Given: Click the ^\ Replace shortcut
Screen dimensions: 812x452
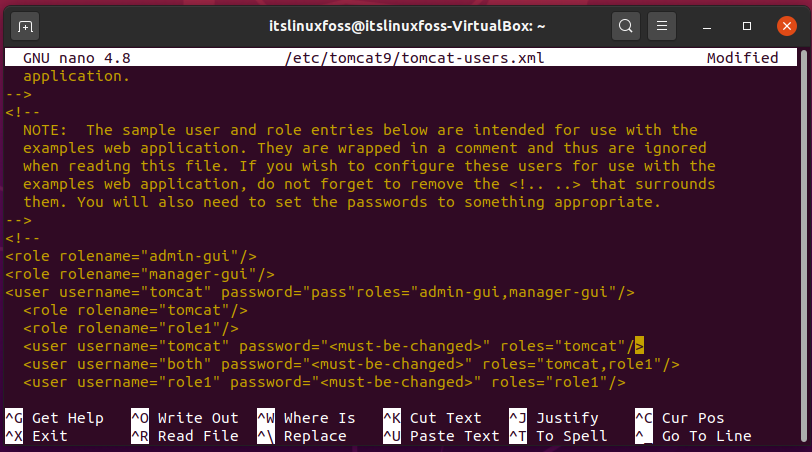Looking at the screenshot, I should (x=302, y=436).
